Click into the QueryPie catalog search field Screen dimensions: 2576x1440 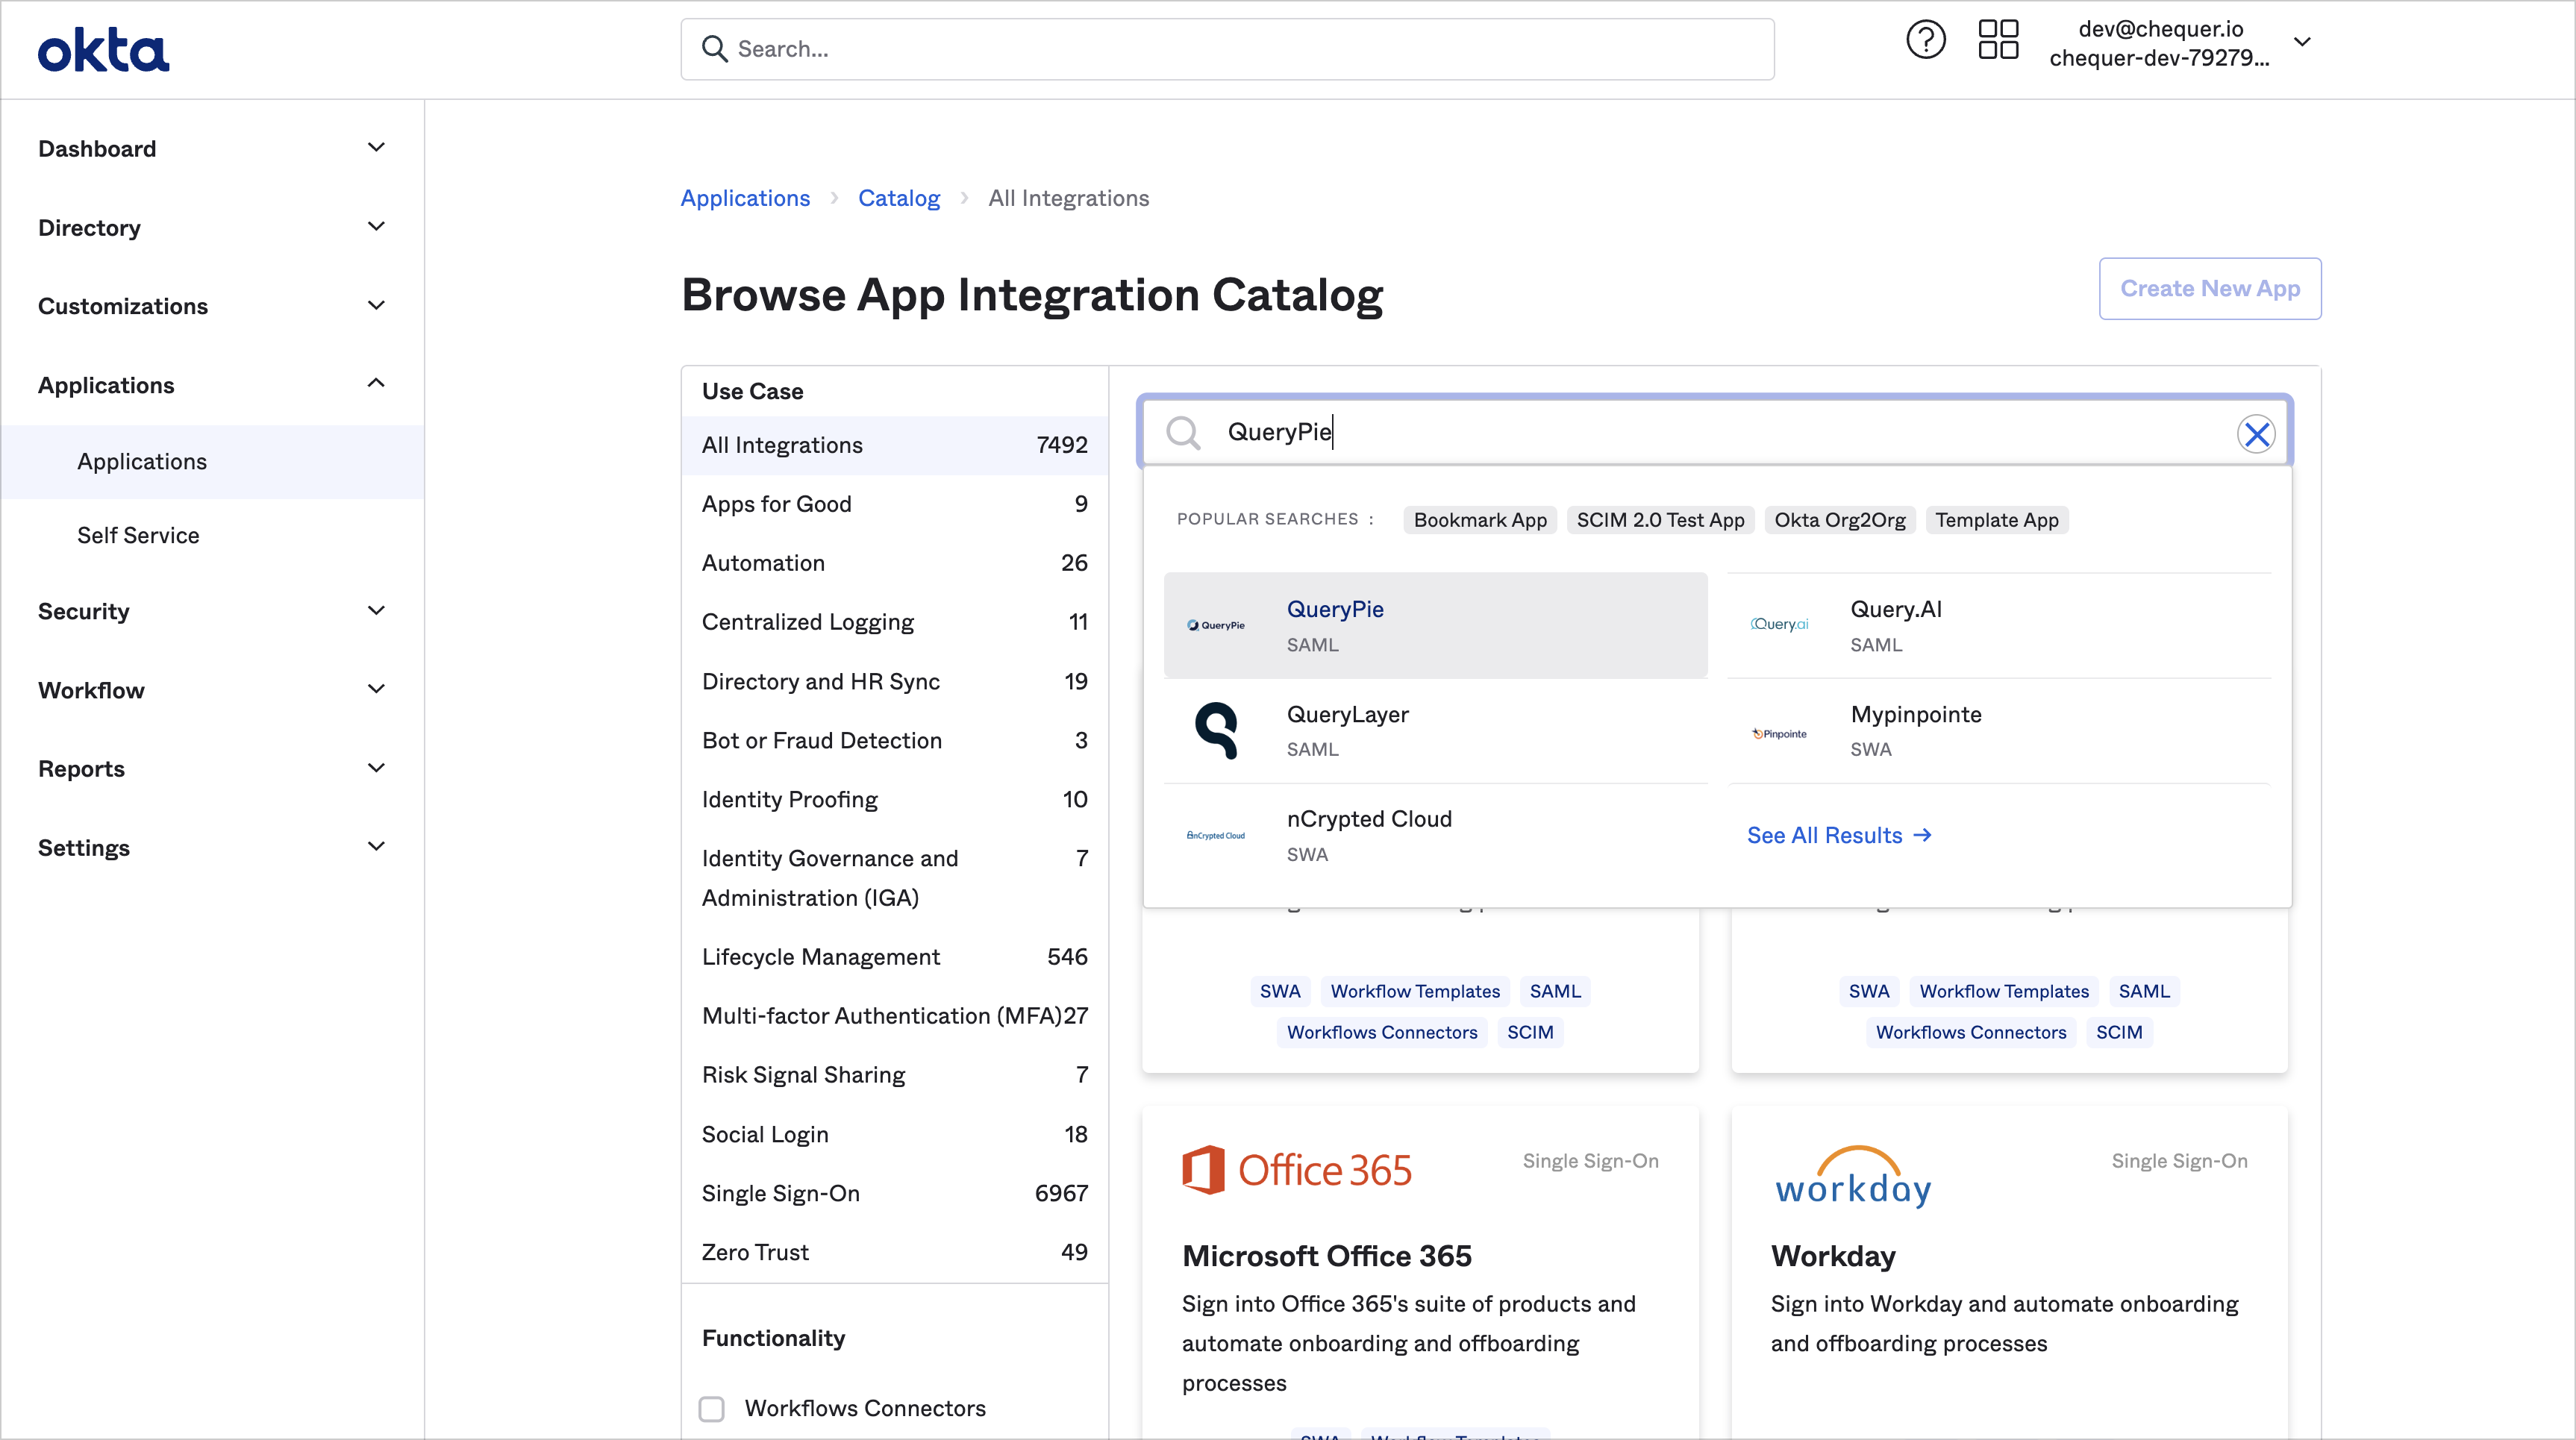[x=1715, y=432]
